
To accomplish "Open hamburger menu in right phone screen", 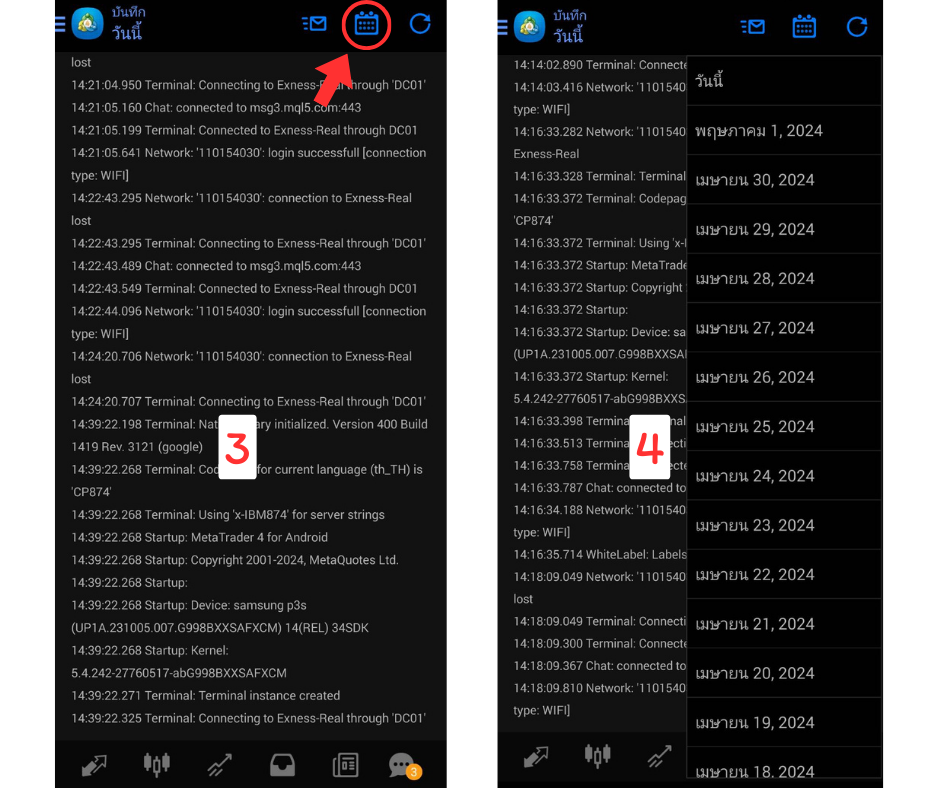I will coord(502,27).
